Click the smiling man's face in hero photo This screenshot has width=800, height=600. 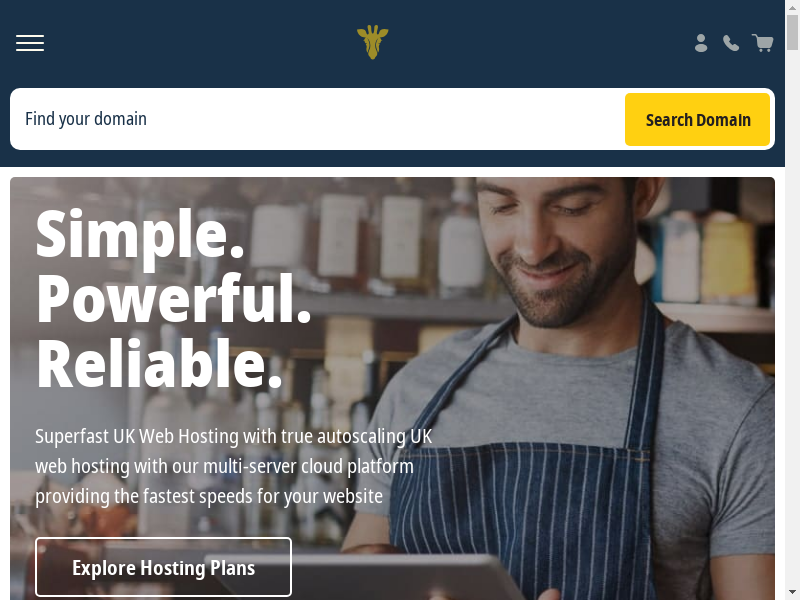[x=559, y=250]
